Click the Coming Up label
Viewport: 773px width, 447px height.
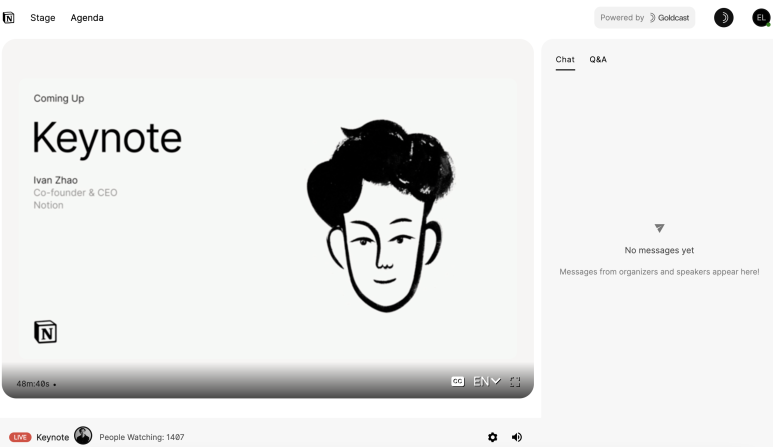[x=59, y=99]
